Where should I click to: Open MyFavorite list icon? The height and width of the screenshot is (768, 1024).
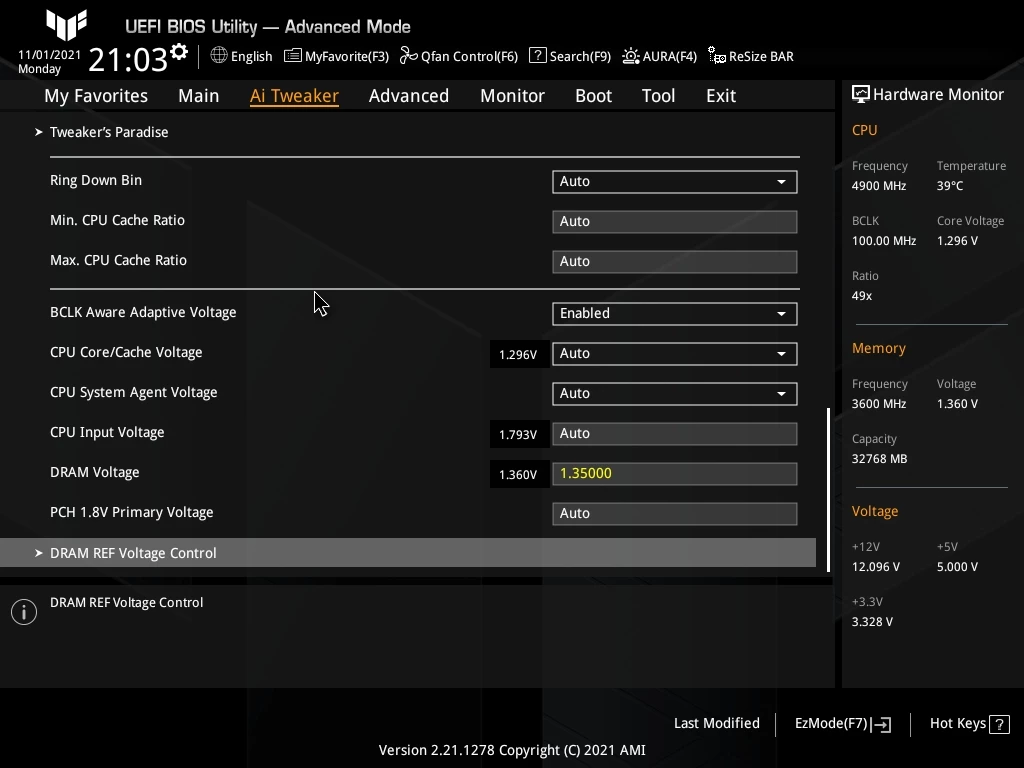pyautogui.click(x=293, y=56)
